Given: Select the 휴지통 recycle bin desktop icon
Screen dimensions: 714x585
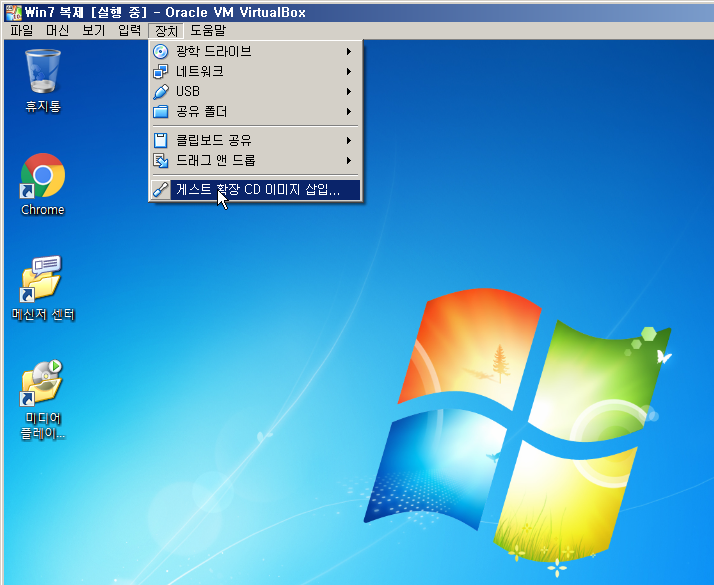Looking at the screenshot, I should [43, 71].
